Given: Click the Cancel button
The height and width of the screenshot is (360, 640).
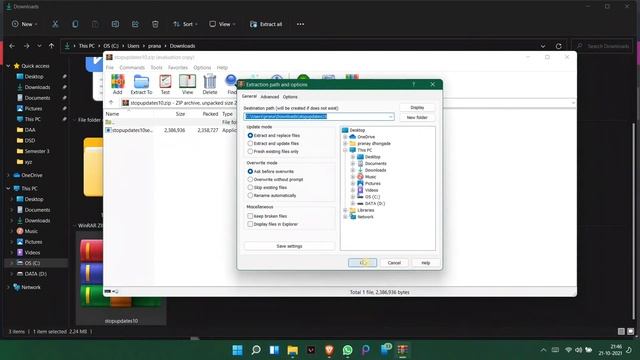Looking at the screenshot, I should pos(394,263).
